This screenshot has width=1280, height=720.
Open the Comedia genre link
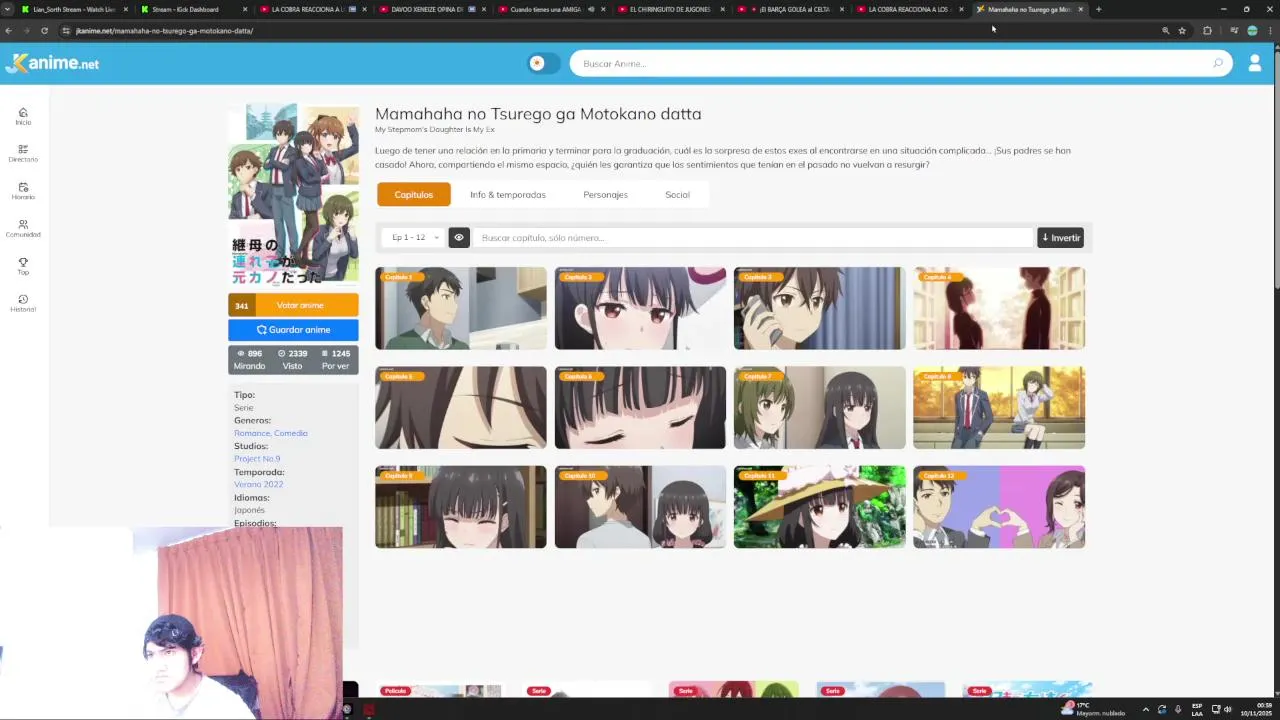(x=291, y=433)
